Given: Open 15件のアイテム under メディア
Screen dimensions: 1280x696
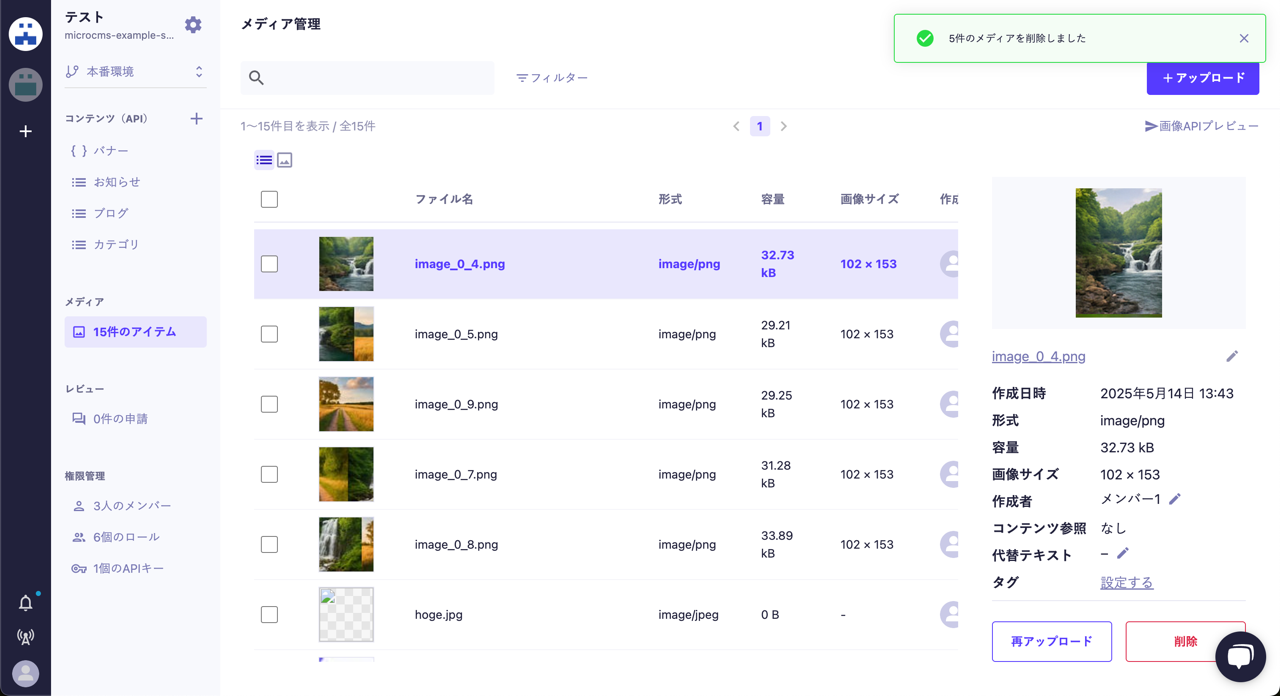Looking at the screenshot, I should pyautogui.click(x=135, y=331).
